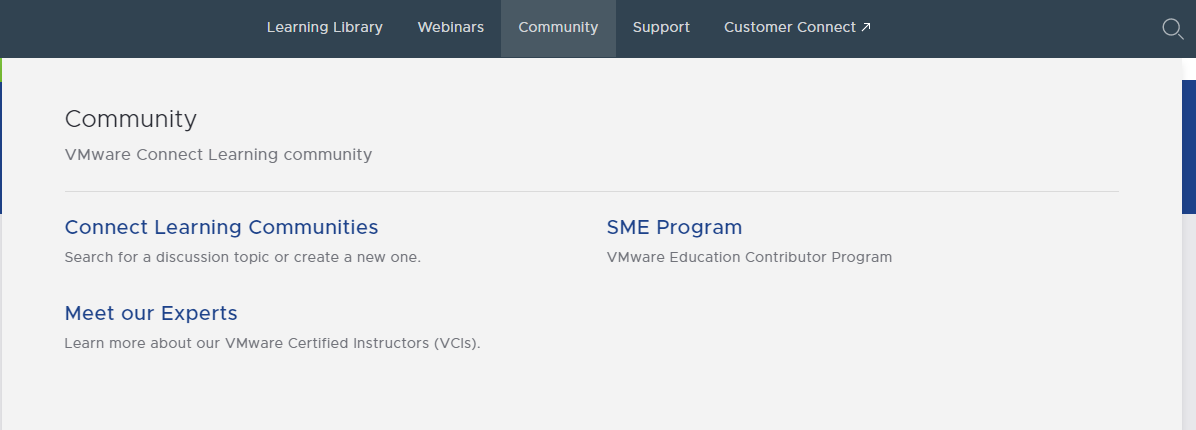Click the green accent strip at left edge
The image size is (1196, 430).
(2, 69)
